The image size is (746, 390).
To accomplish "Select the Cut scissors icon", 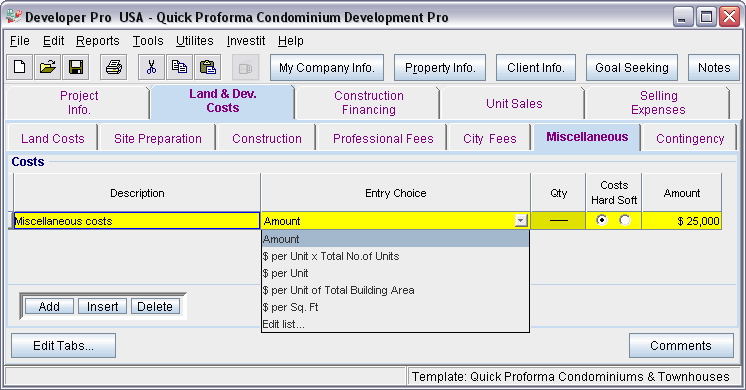I will coord(151,67).
